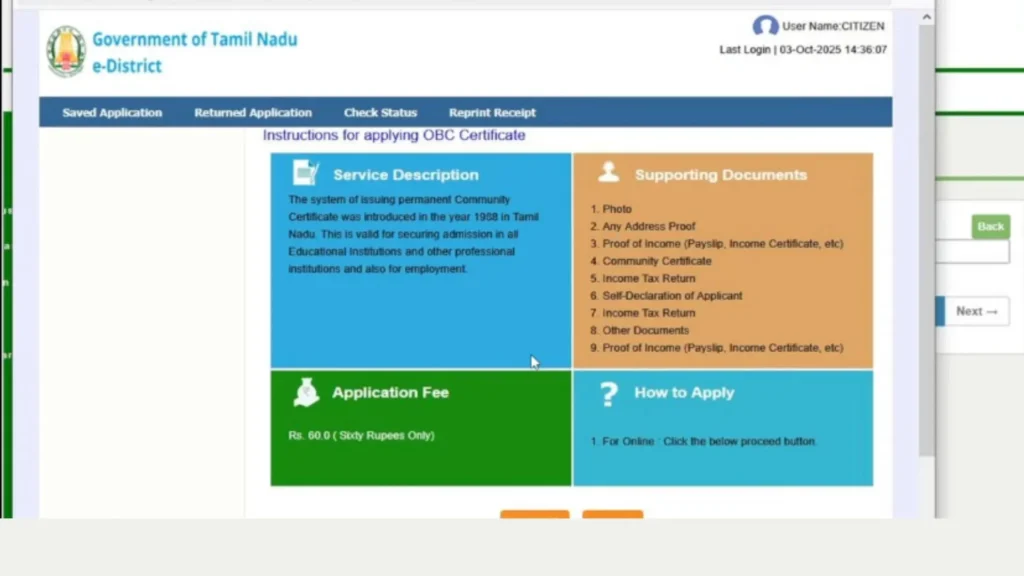Click the Supporting Documents person icon
Screen dimensions: 1024x576
tap(608, 172)
